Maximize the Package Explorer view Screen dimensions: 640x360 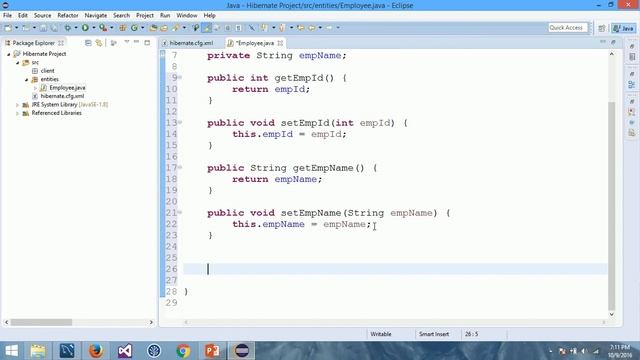pos(147,42)
